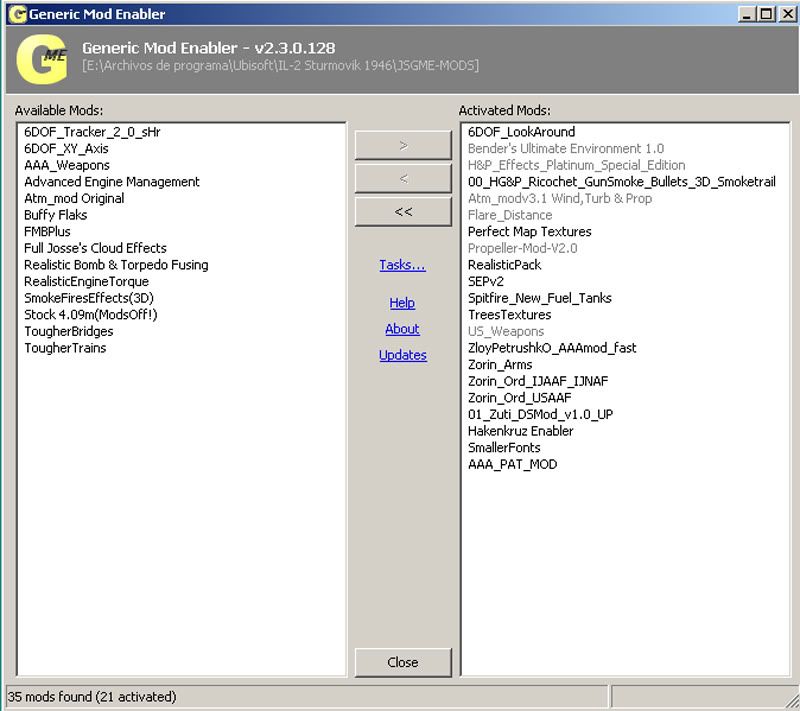Open the Help link
The width and height of the screenshot is (800, 711).
[x=402, y=303]
